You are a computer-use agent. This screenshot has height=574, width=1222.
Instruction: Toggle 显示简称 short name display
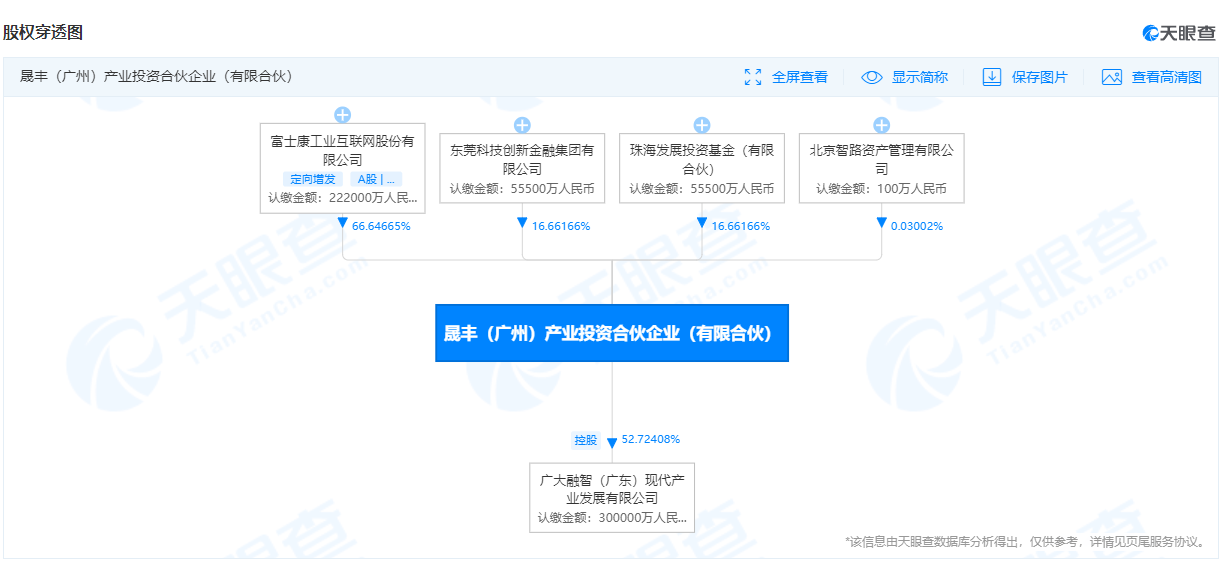pos(920,77)
